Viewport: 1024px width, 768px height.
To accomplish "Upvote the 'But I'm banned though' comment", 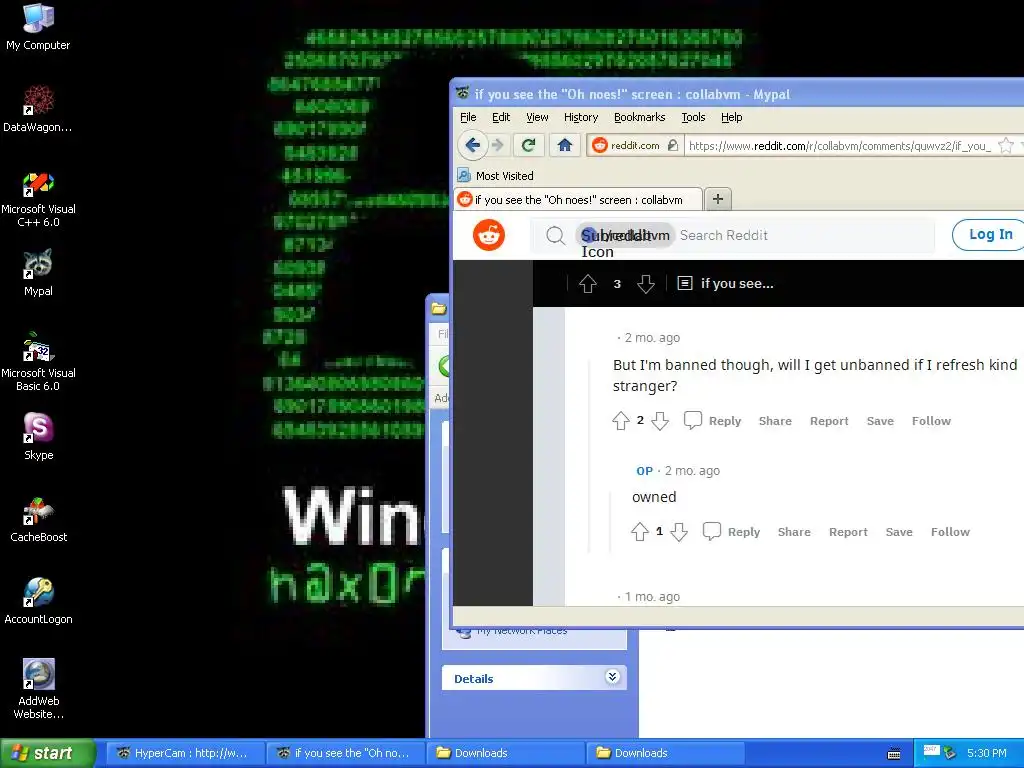I will [x=621, y=421].
